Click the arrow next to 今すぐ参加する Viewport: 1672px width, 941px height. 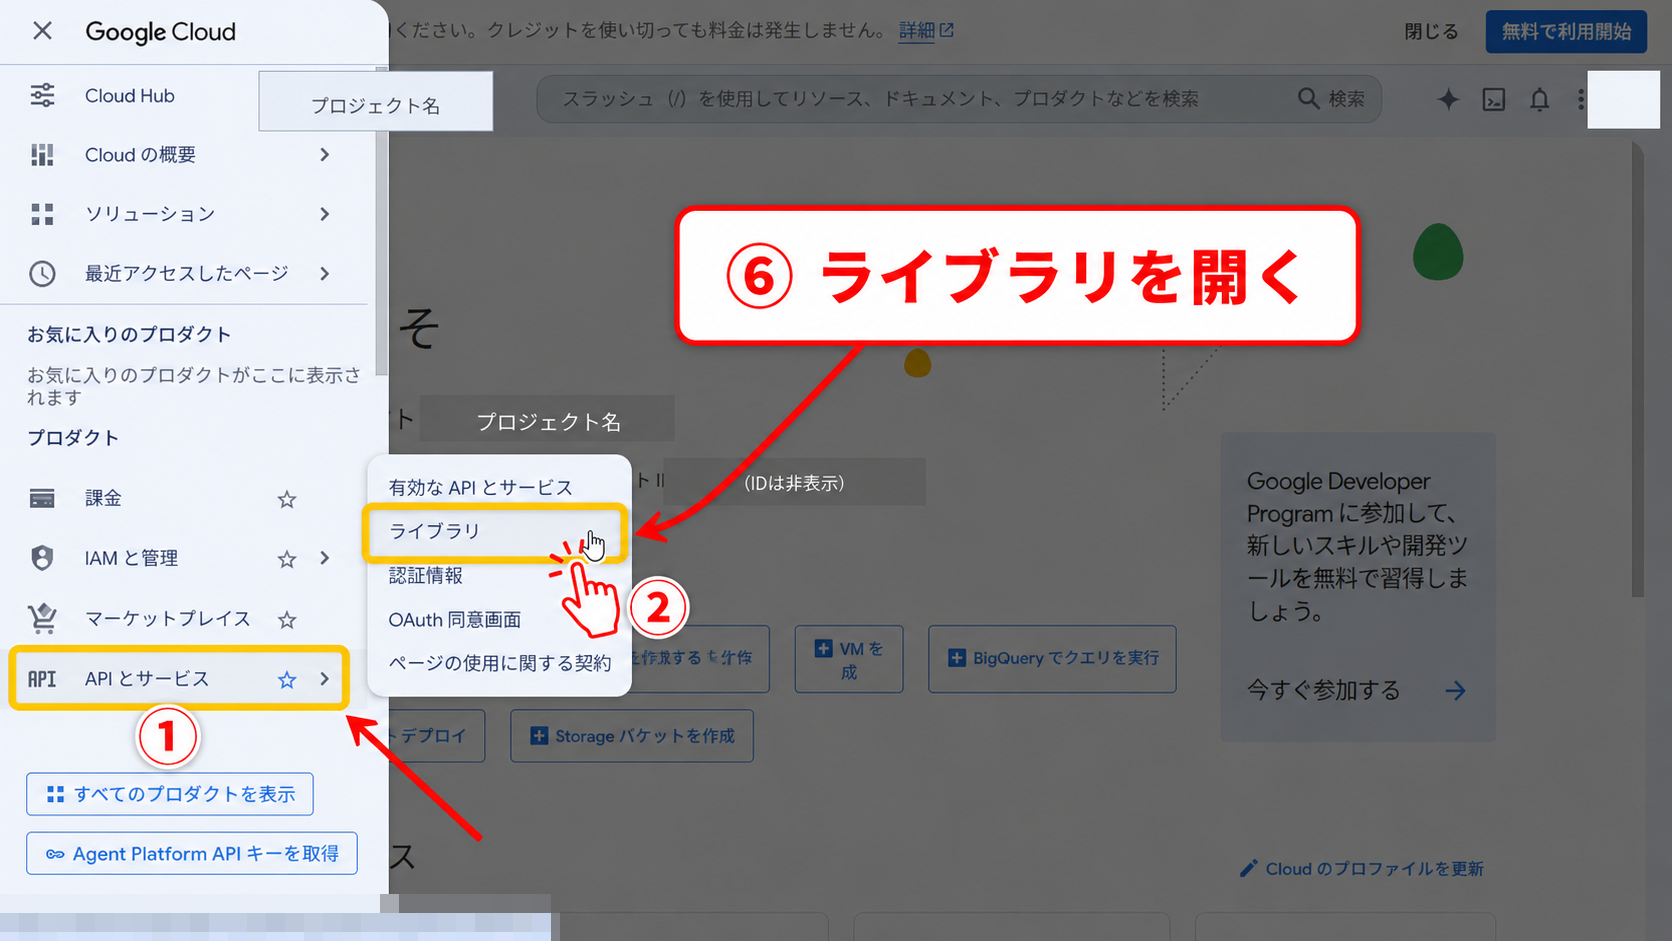coord(1455,690)
